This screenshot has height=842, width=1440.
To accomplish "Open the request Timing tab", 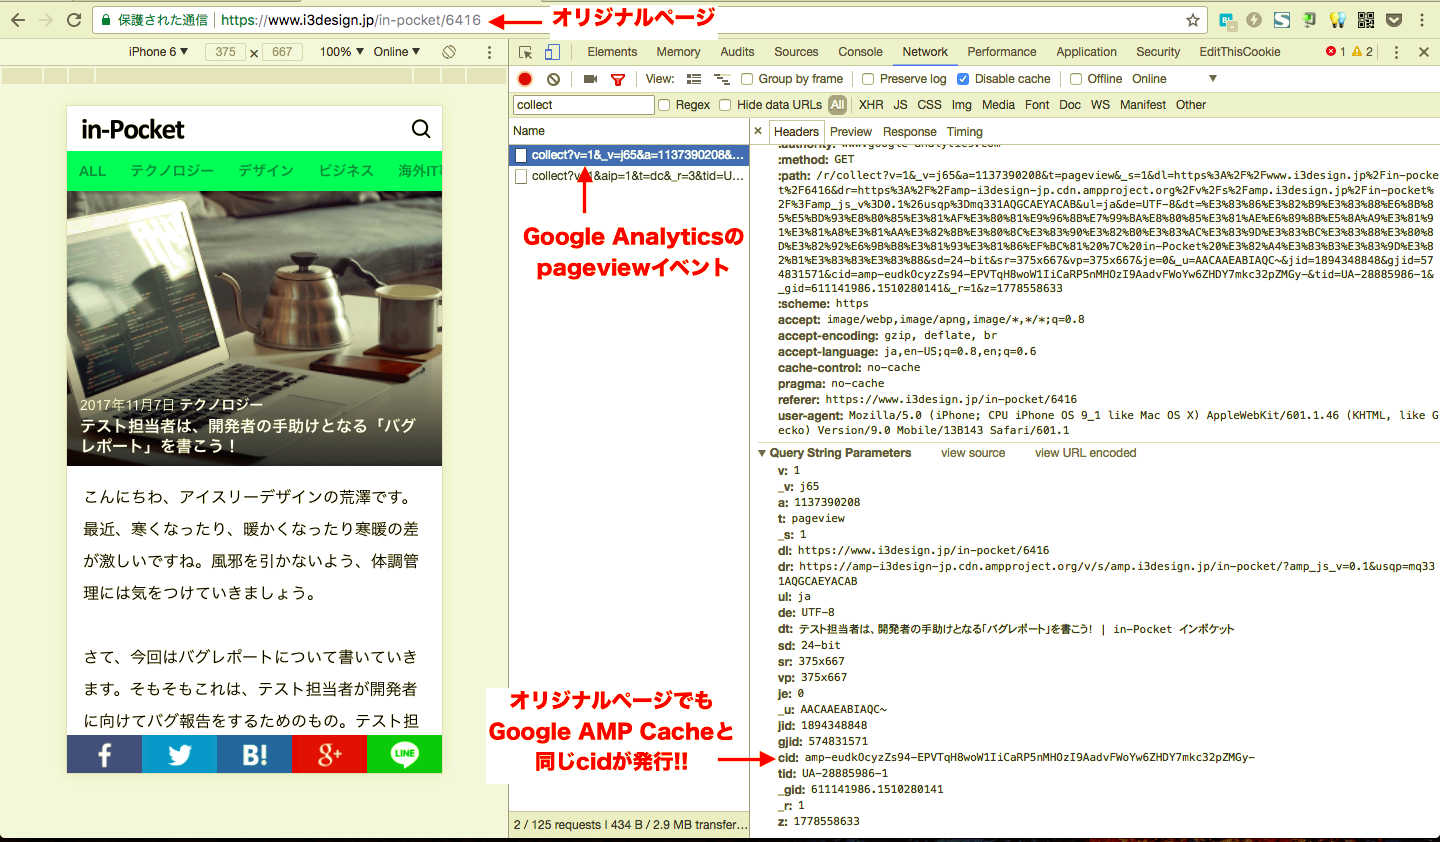I will (x=964, y=132).
